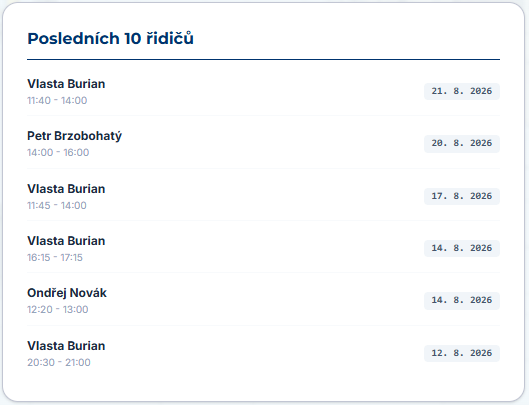Click the 17. 8. 2026 date badge
This screenshot has height=405, width=529.
click(462, 196)
